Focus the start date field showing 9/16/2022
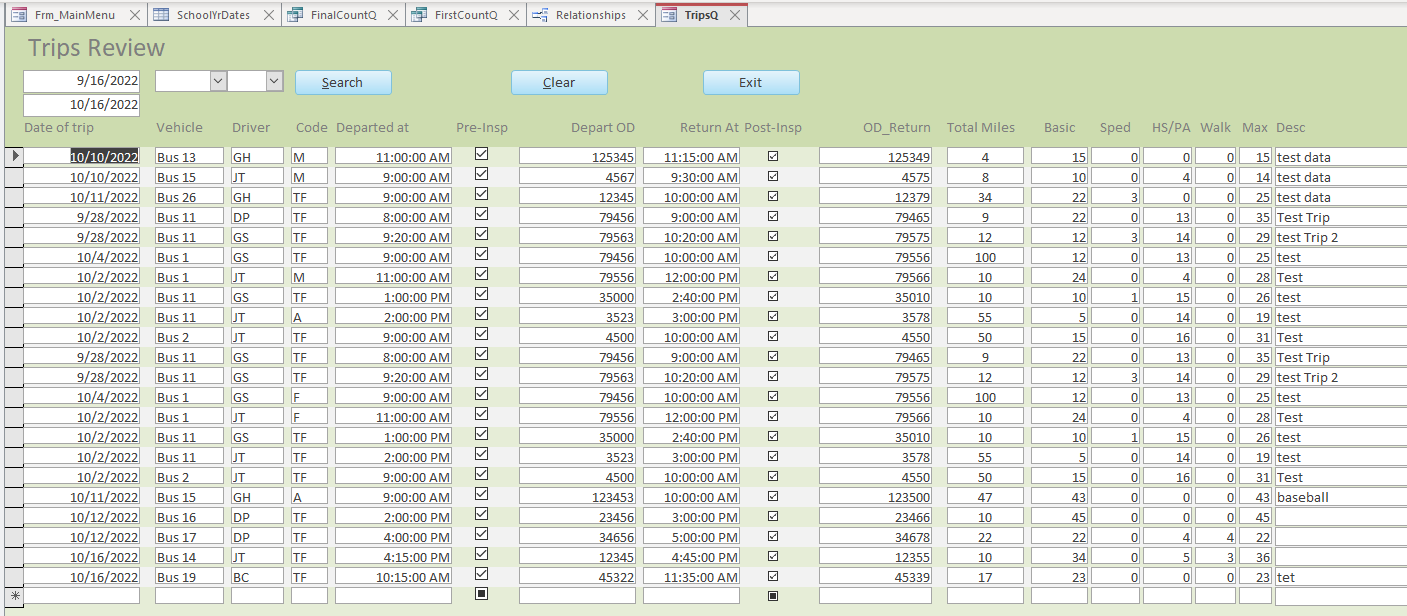 [82, 81]
